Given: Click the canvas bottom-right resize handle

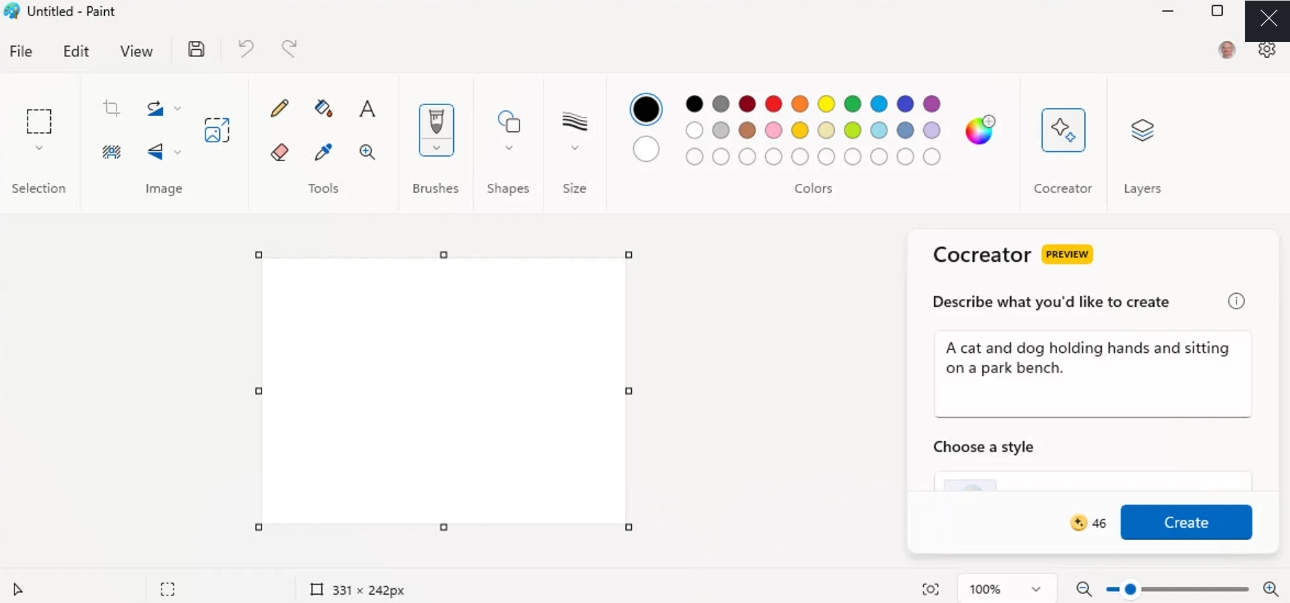Looking at the screenshot, I should [629, 527].
